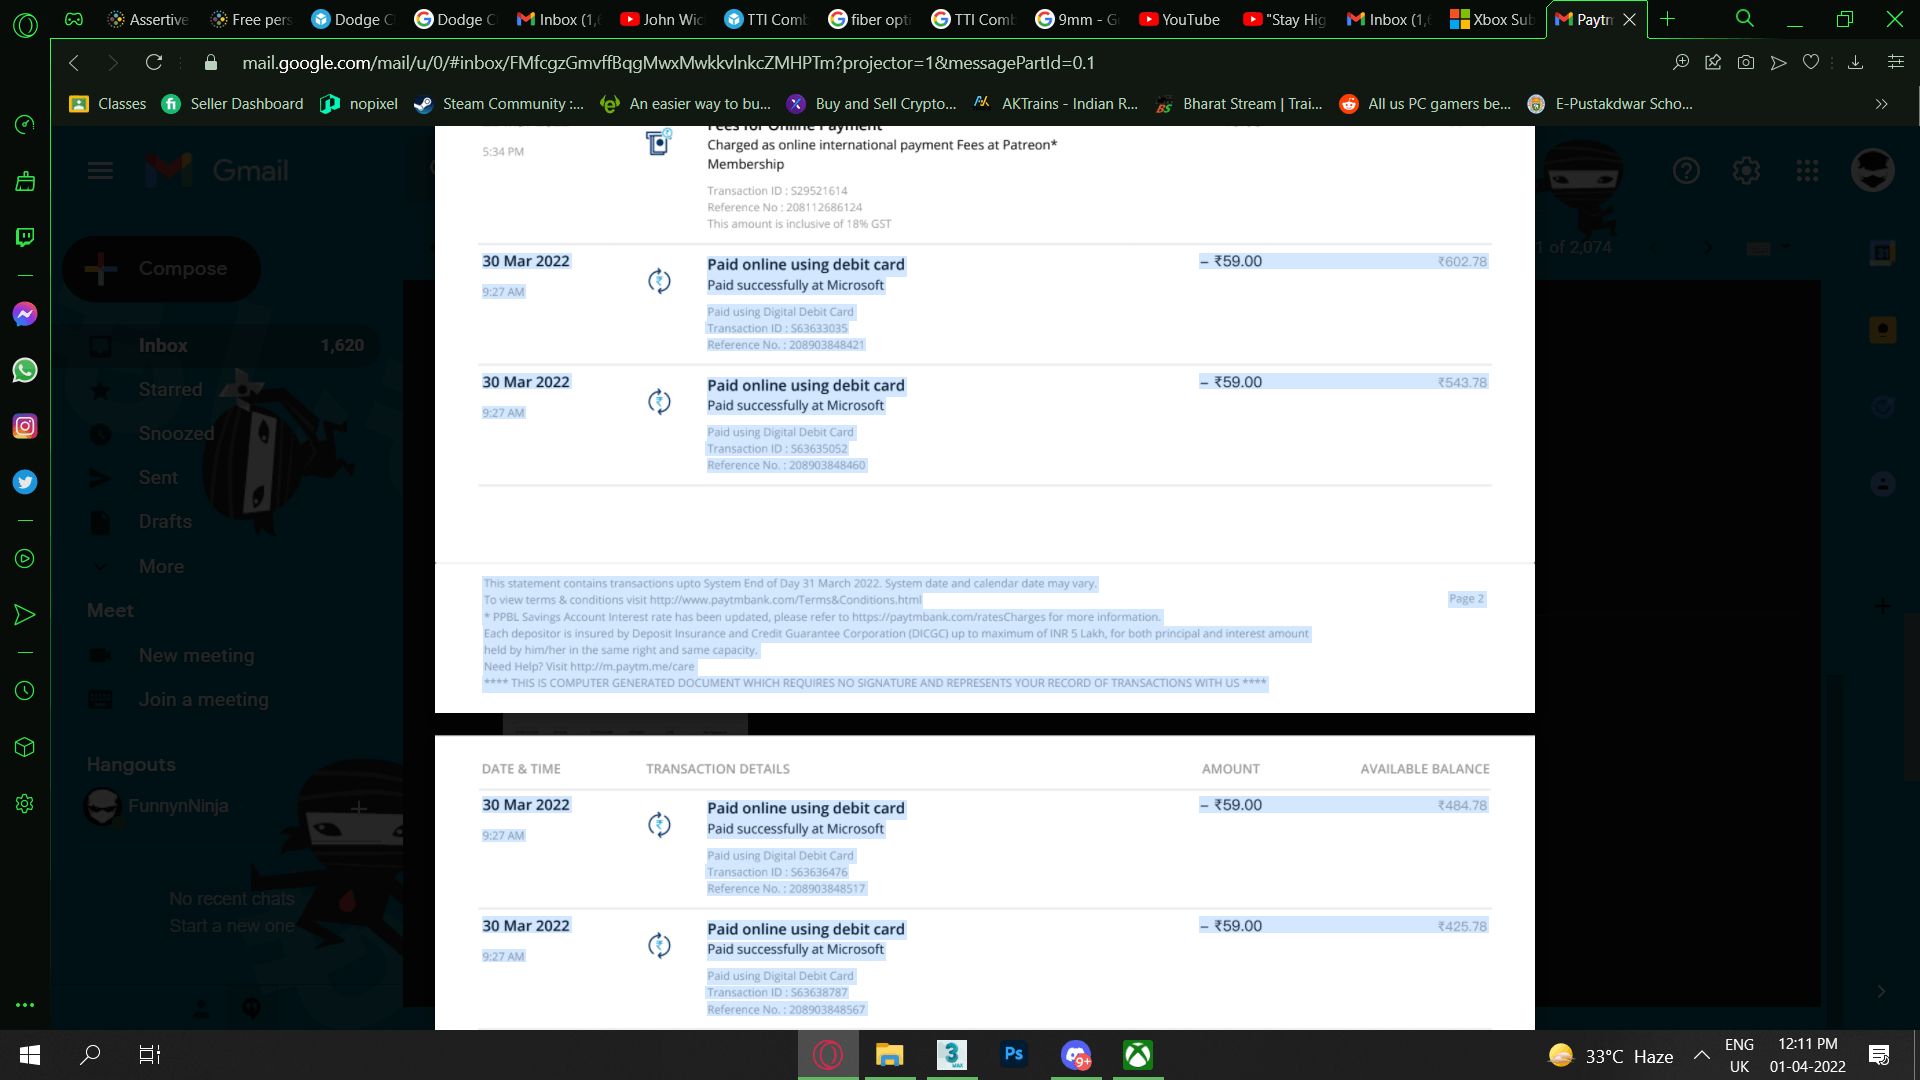Select the ₹543.78 available balance value

(x=1462, y=383)
